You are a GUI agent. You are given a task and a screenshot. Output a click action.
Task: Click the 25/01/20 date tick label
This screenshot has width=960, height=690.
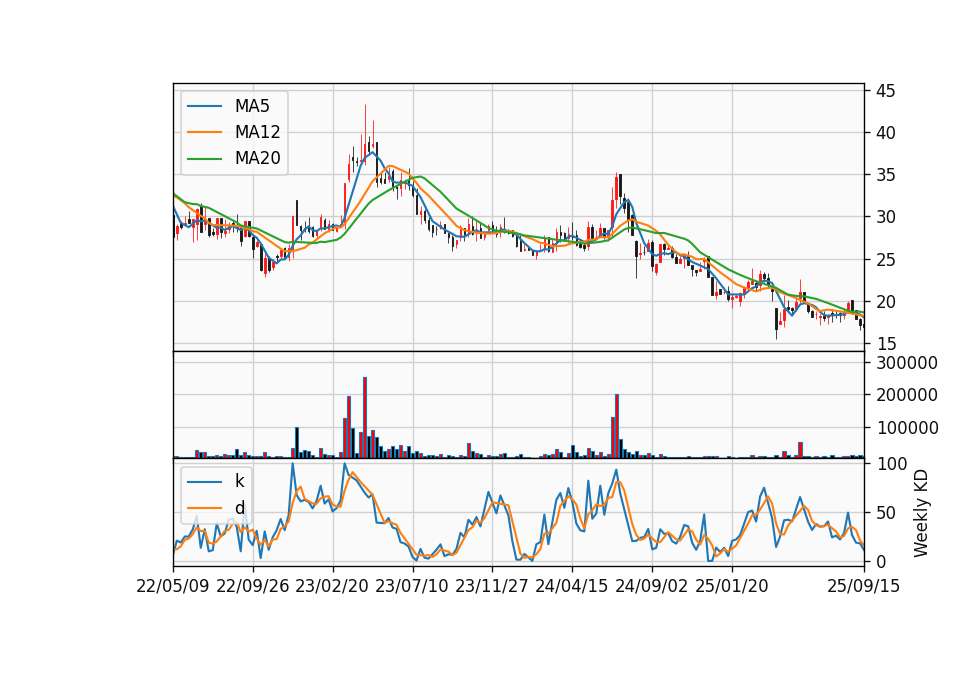point(732,586)
